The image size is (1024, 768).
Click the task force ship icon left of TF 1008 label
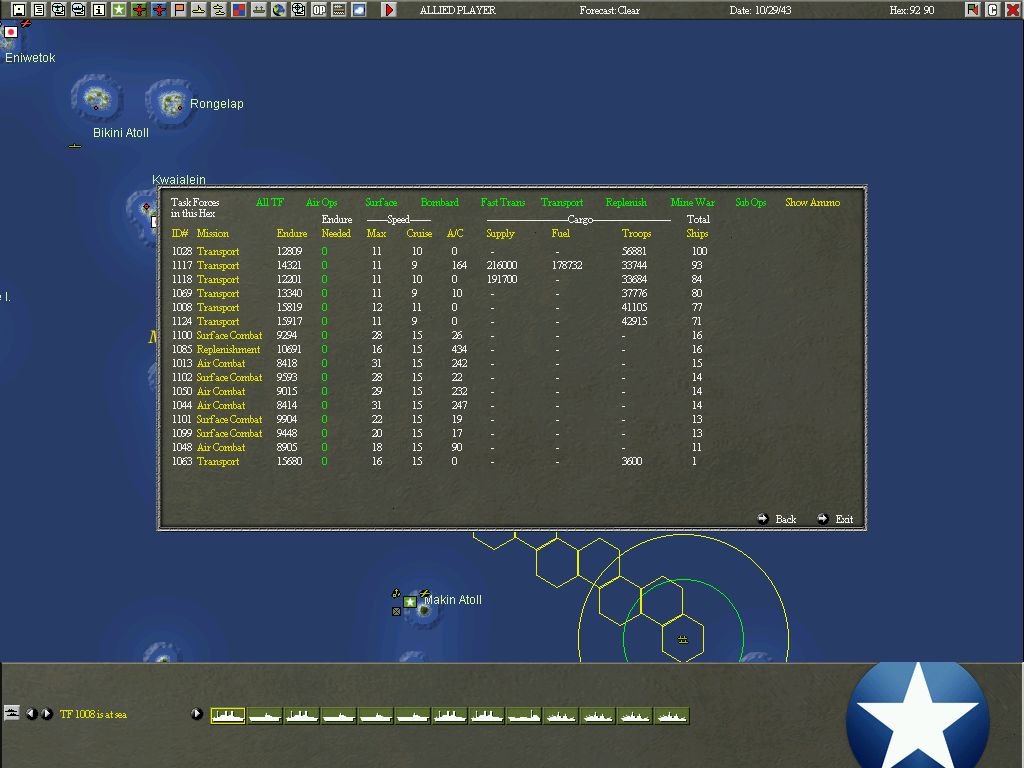(x=12, y=712)
